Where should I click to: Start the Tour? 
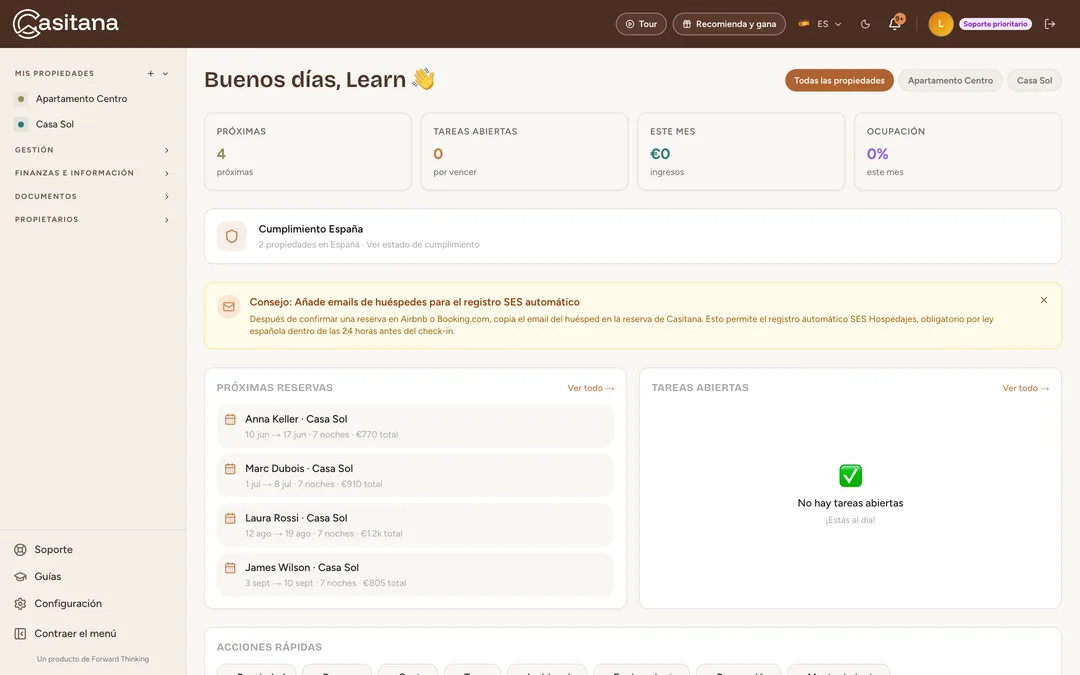pyautogui.click(x=641, y=24)
